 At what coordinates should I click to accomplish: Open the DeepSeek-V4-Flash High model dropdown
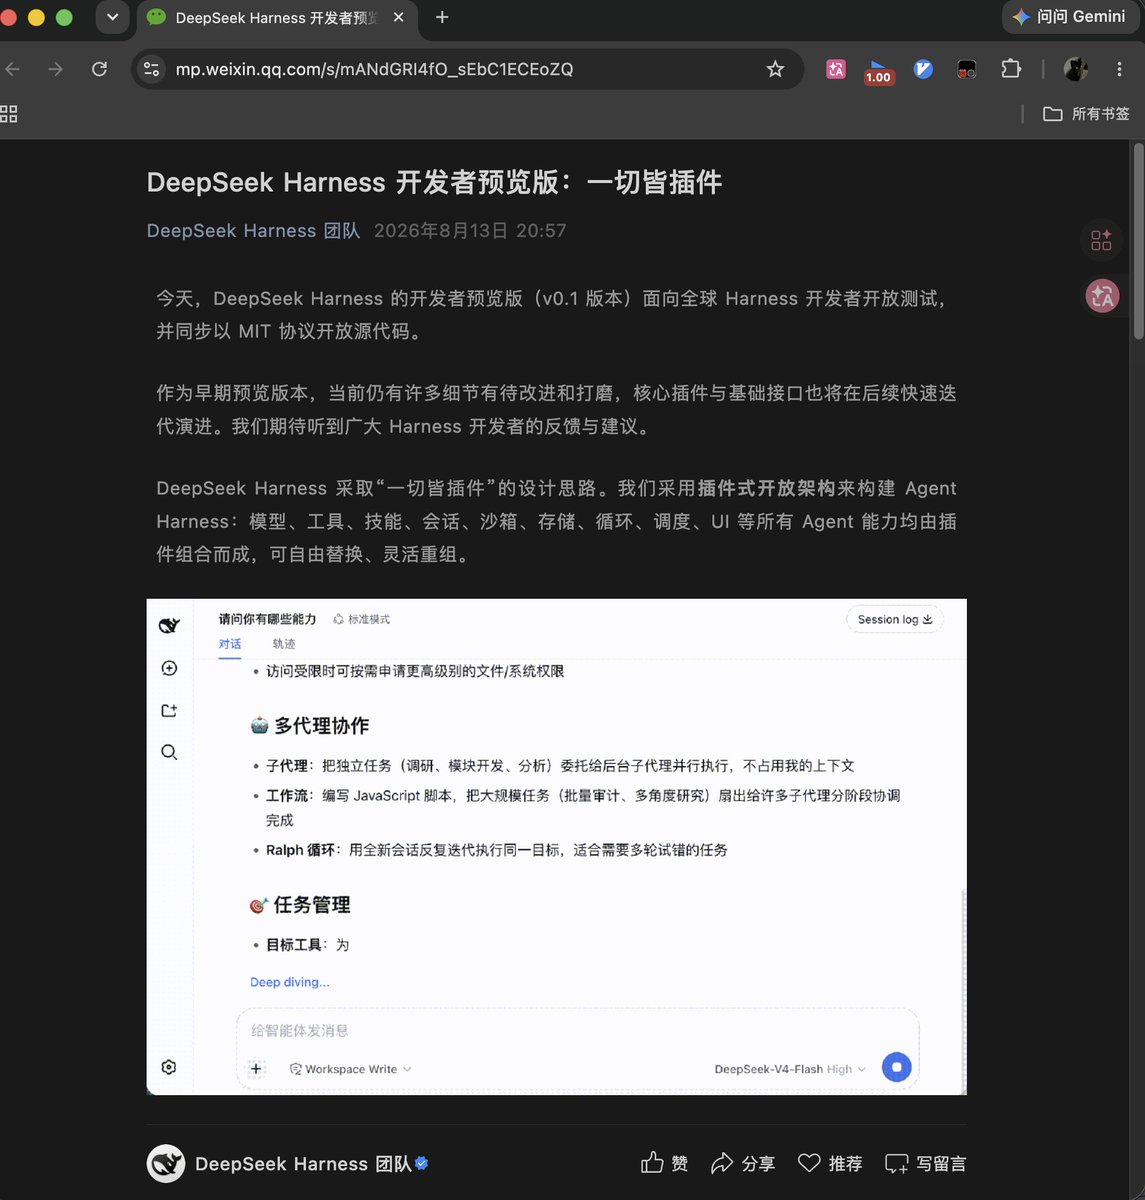point(790,1069)
